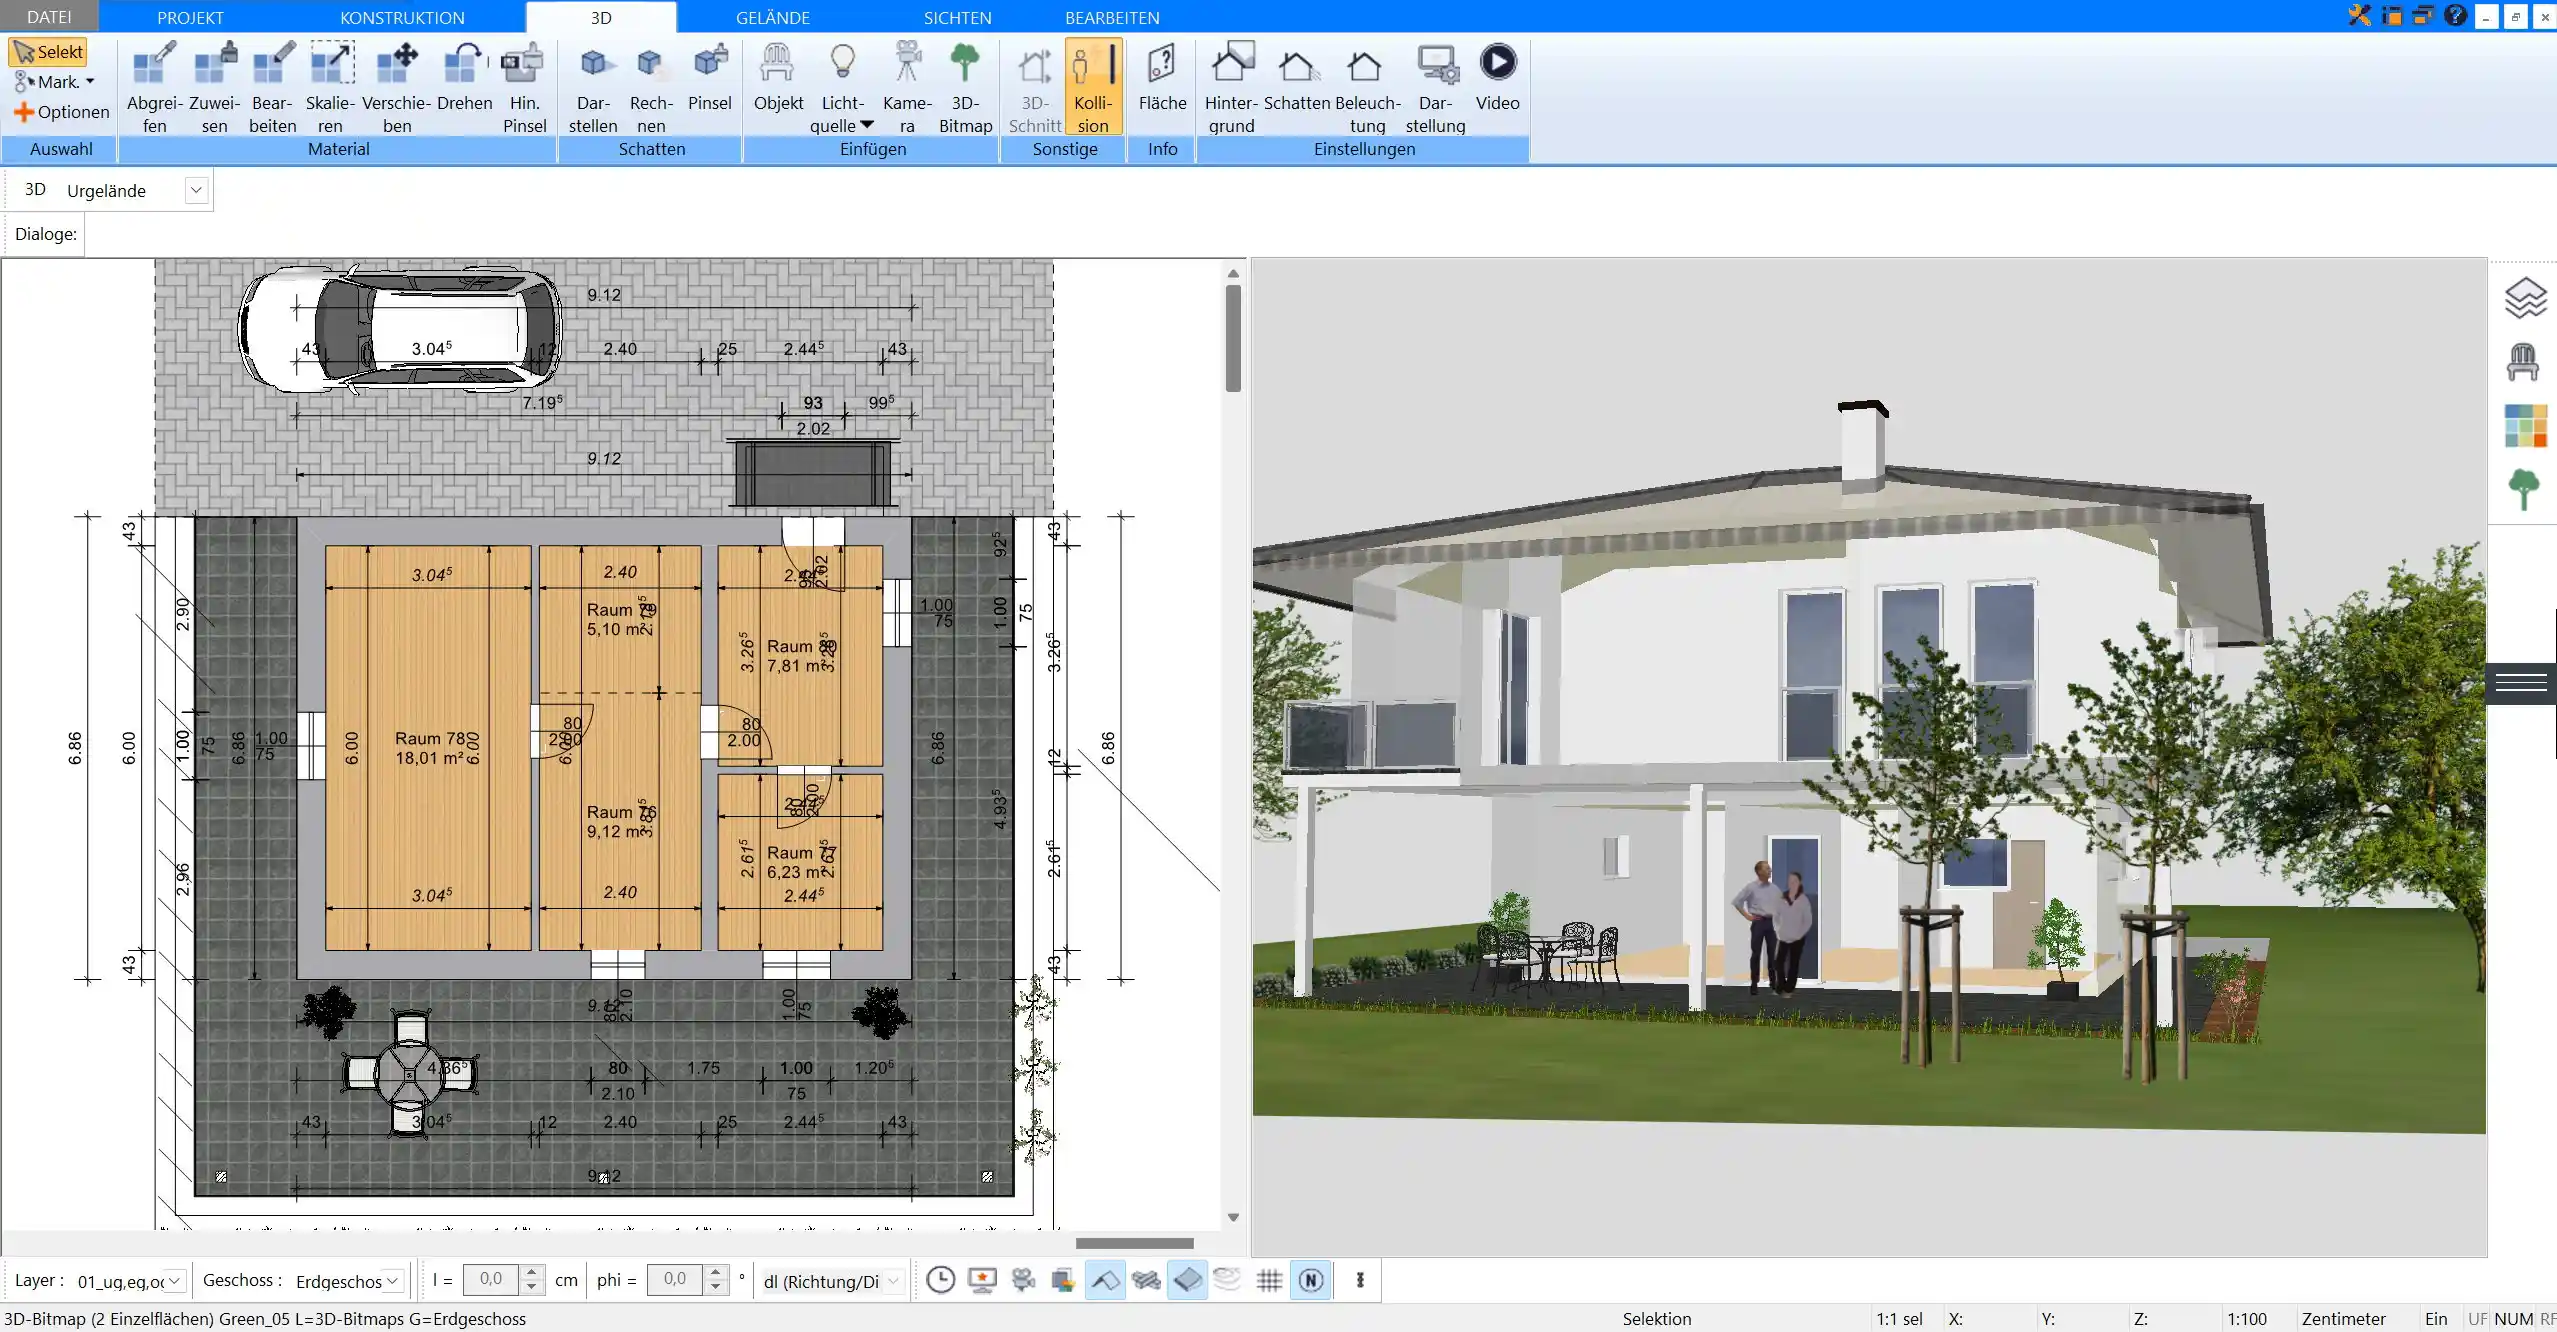Increase the phi angle value
The image size is (2557, 1332).
715,1273
